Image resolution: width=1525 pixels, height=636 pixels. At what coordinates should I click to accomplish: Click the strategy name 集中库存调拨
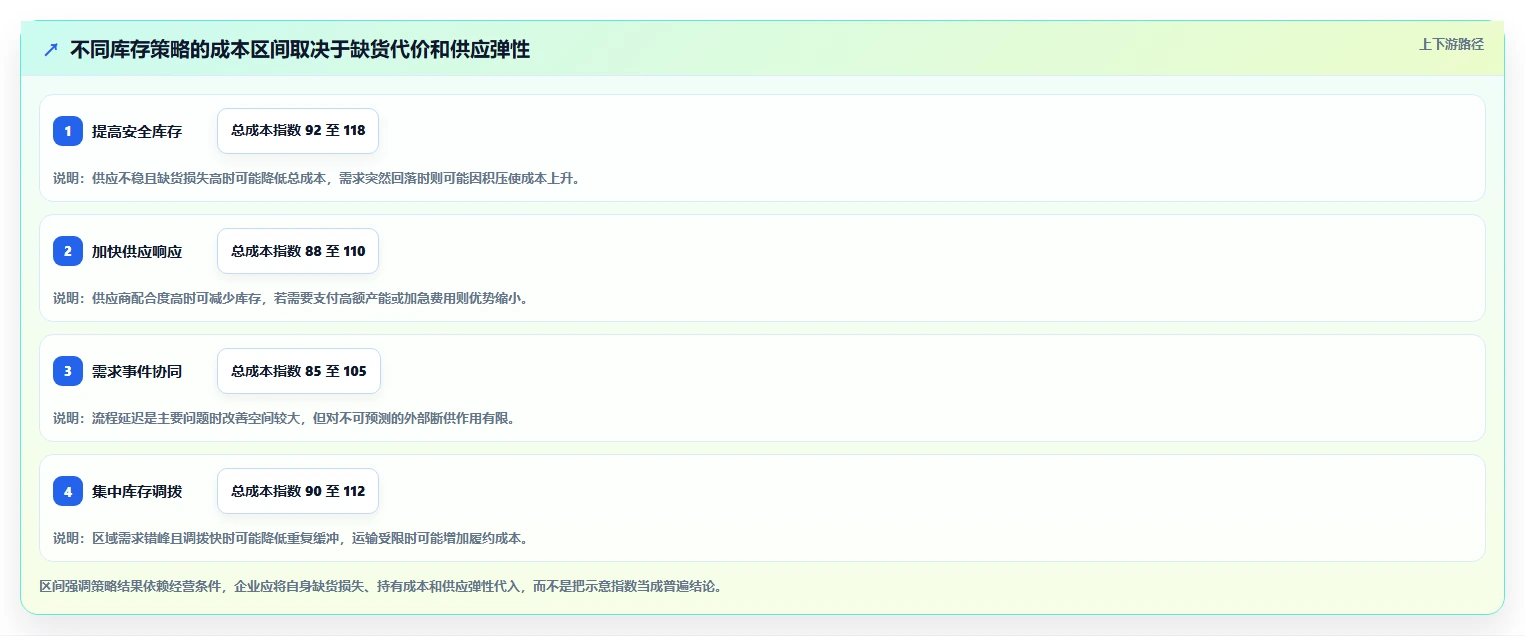[137, 491]
